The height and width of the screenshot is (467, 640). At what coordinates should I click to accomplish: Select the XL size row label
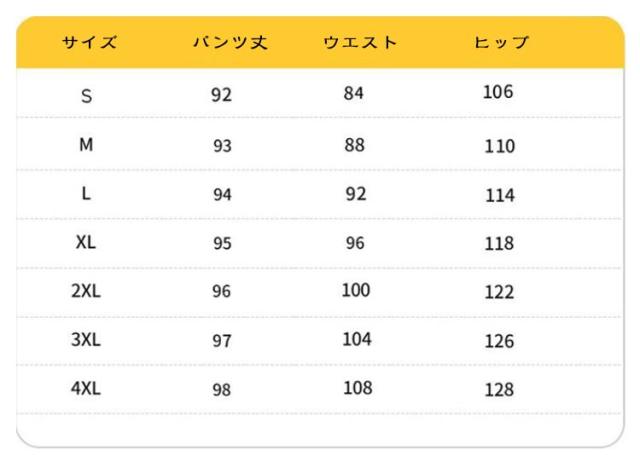[87, 242]
